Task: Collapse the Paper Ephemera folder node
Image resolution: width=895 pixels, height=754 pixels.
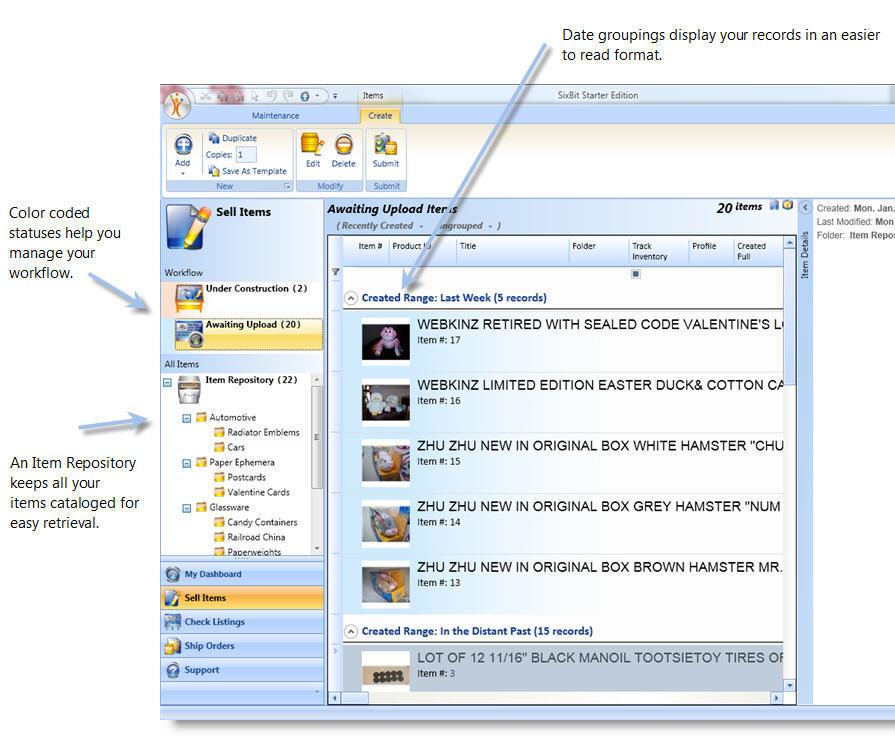Action: click(186, 463)
